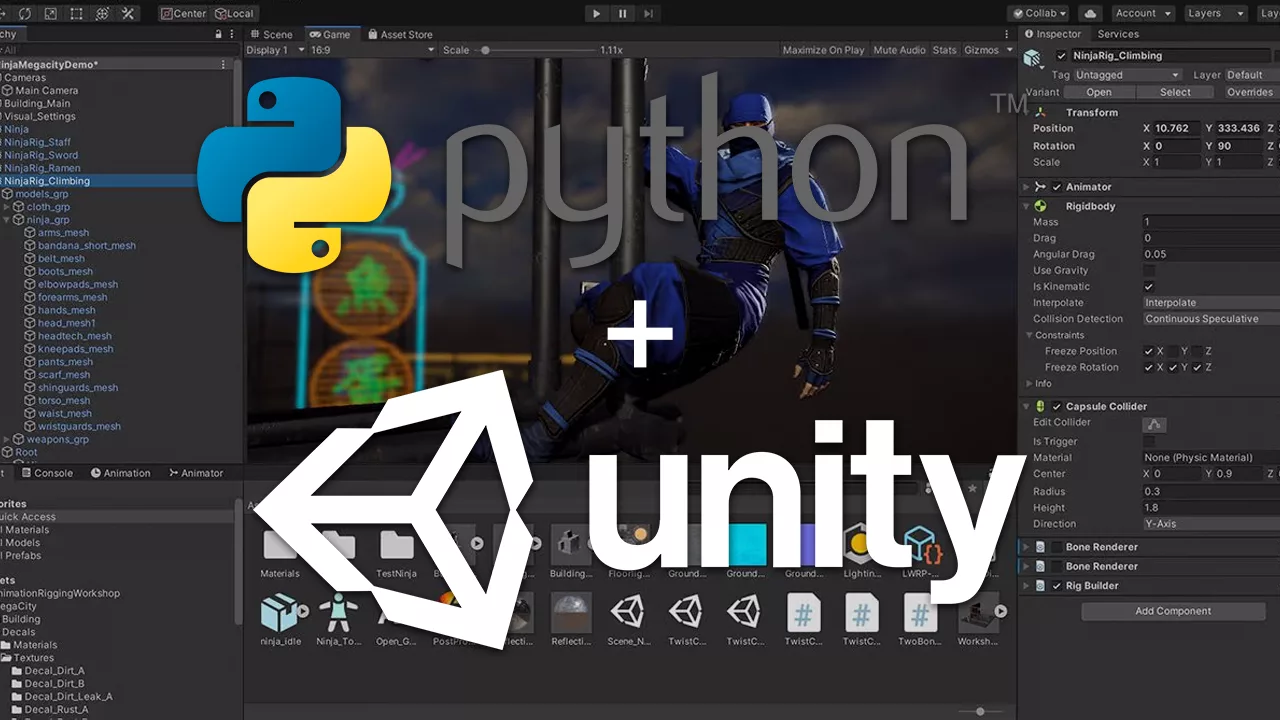Open the Collab dropdown

click(x=1039, y=13)
